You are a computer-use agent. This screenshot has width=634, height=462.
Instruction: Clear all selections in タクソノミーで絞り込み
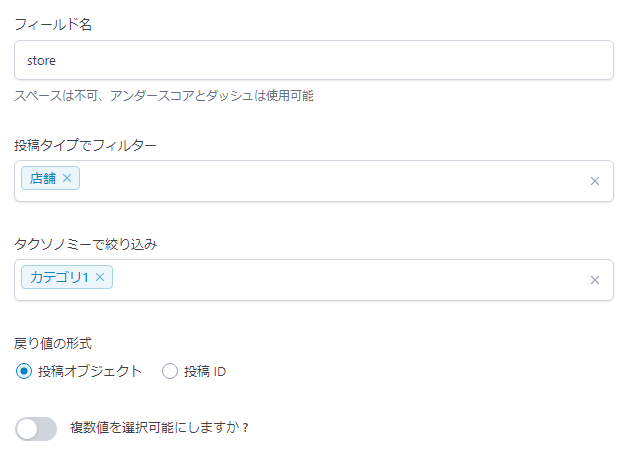click(x=594, y=280)
